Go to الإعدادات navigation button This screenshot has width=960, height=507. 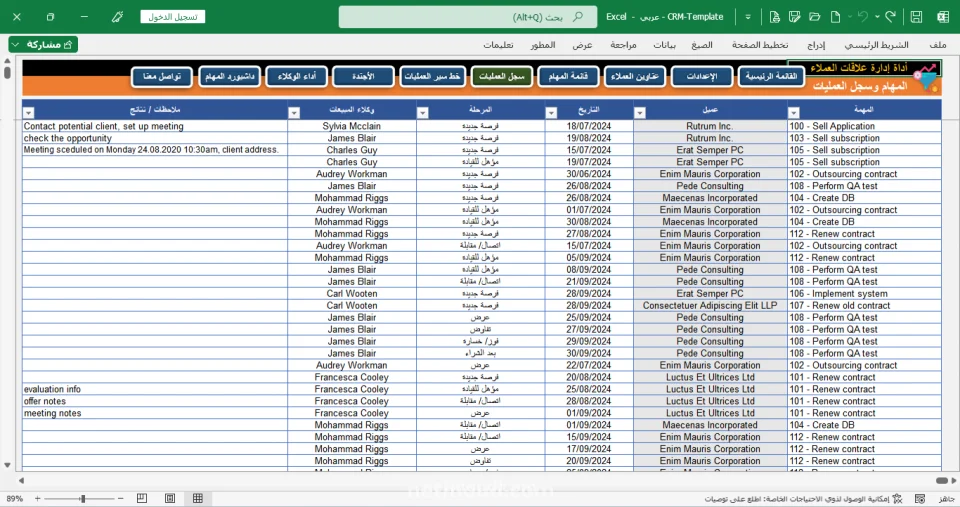(x=702, y=77)
